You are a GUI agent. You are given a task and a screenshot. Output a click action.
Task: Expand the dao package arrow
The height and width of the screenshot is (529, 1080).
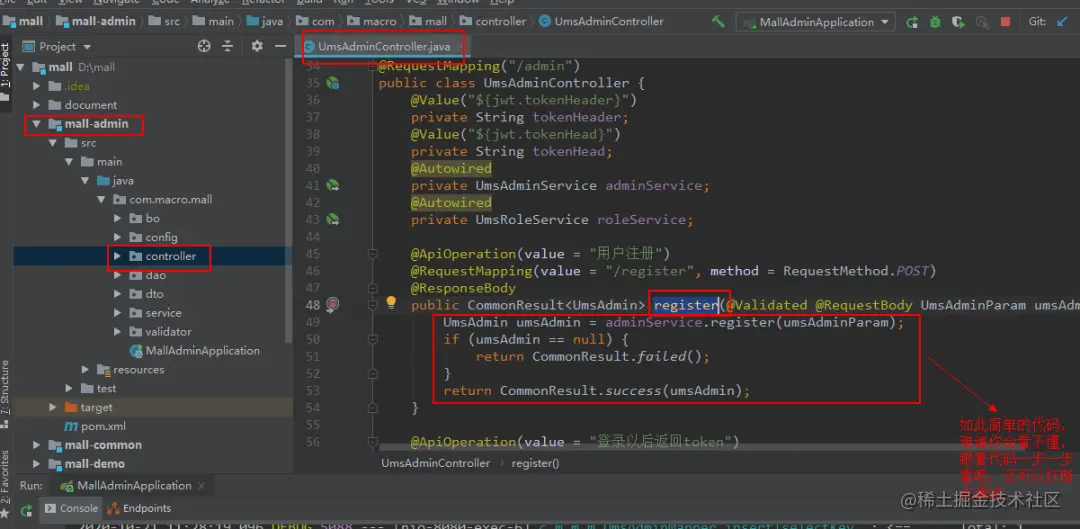[x=117, y=275]
